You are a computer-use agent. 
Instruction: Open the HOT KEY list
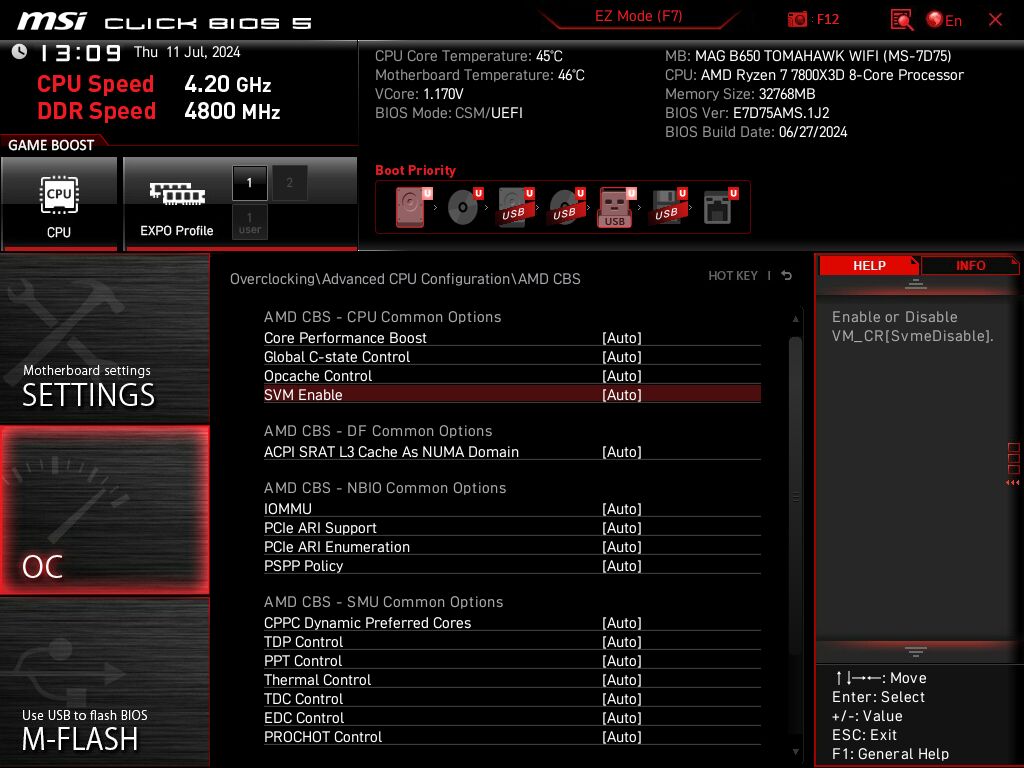pos(733,276)
